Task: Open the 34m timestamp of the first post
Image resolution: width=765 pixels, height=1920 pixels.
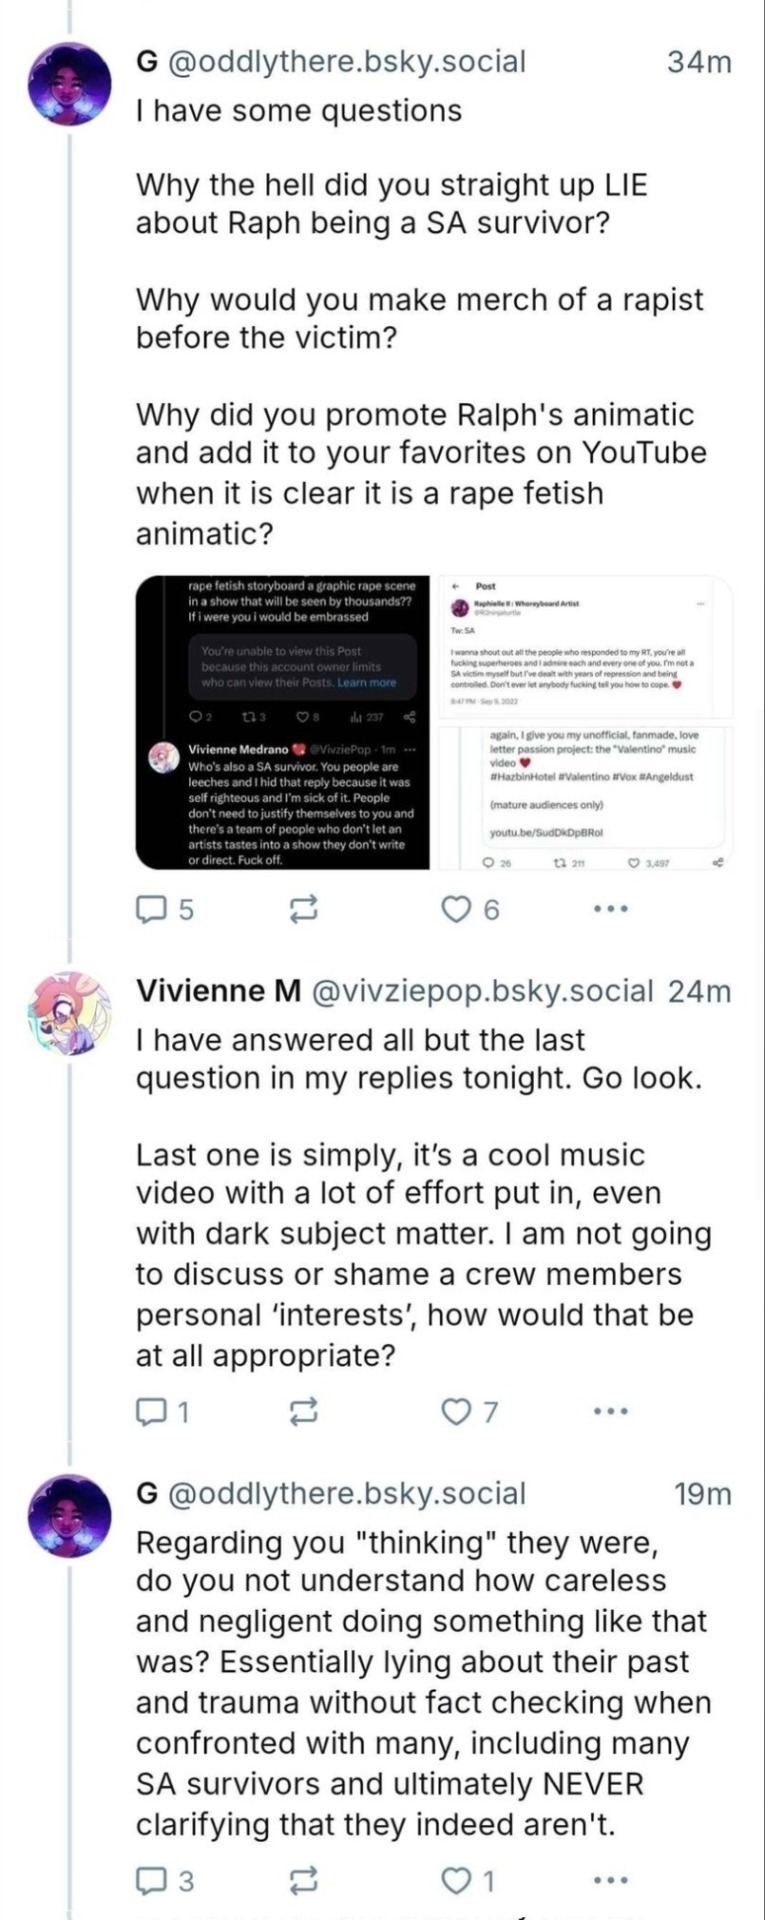Action: click(x=699, y=62)
